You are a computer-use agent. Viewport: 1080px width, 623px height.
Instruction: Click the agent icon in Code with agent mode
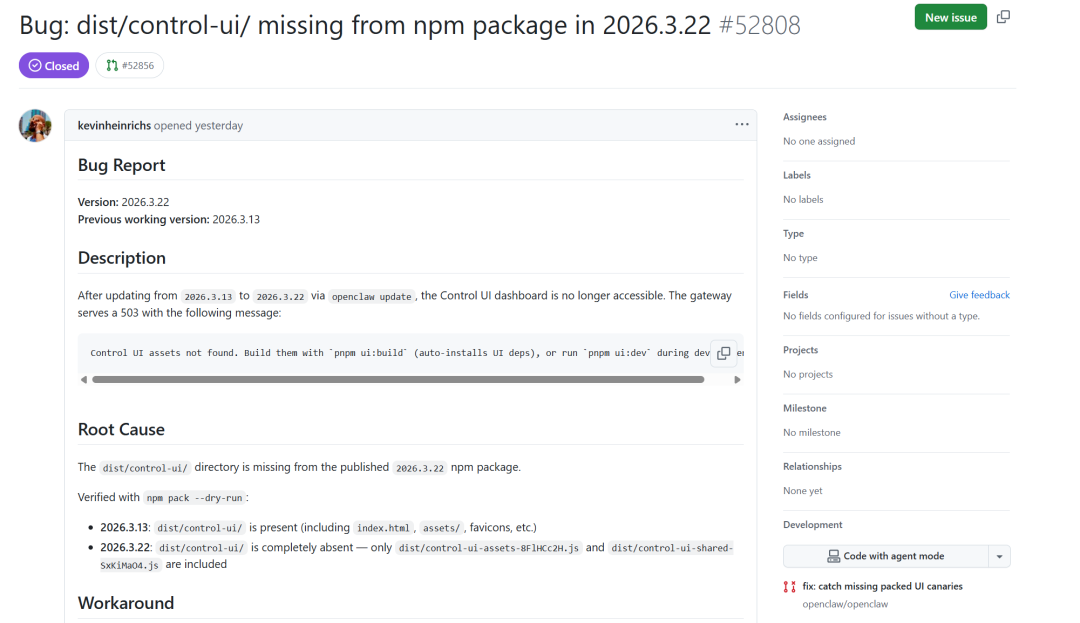(x=833, y=556)
